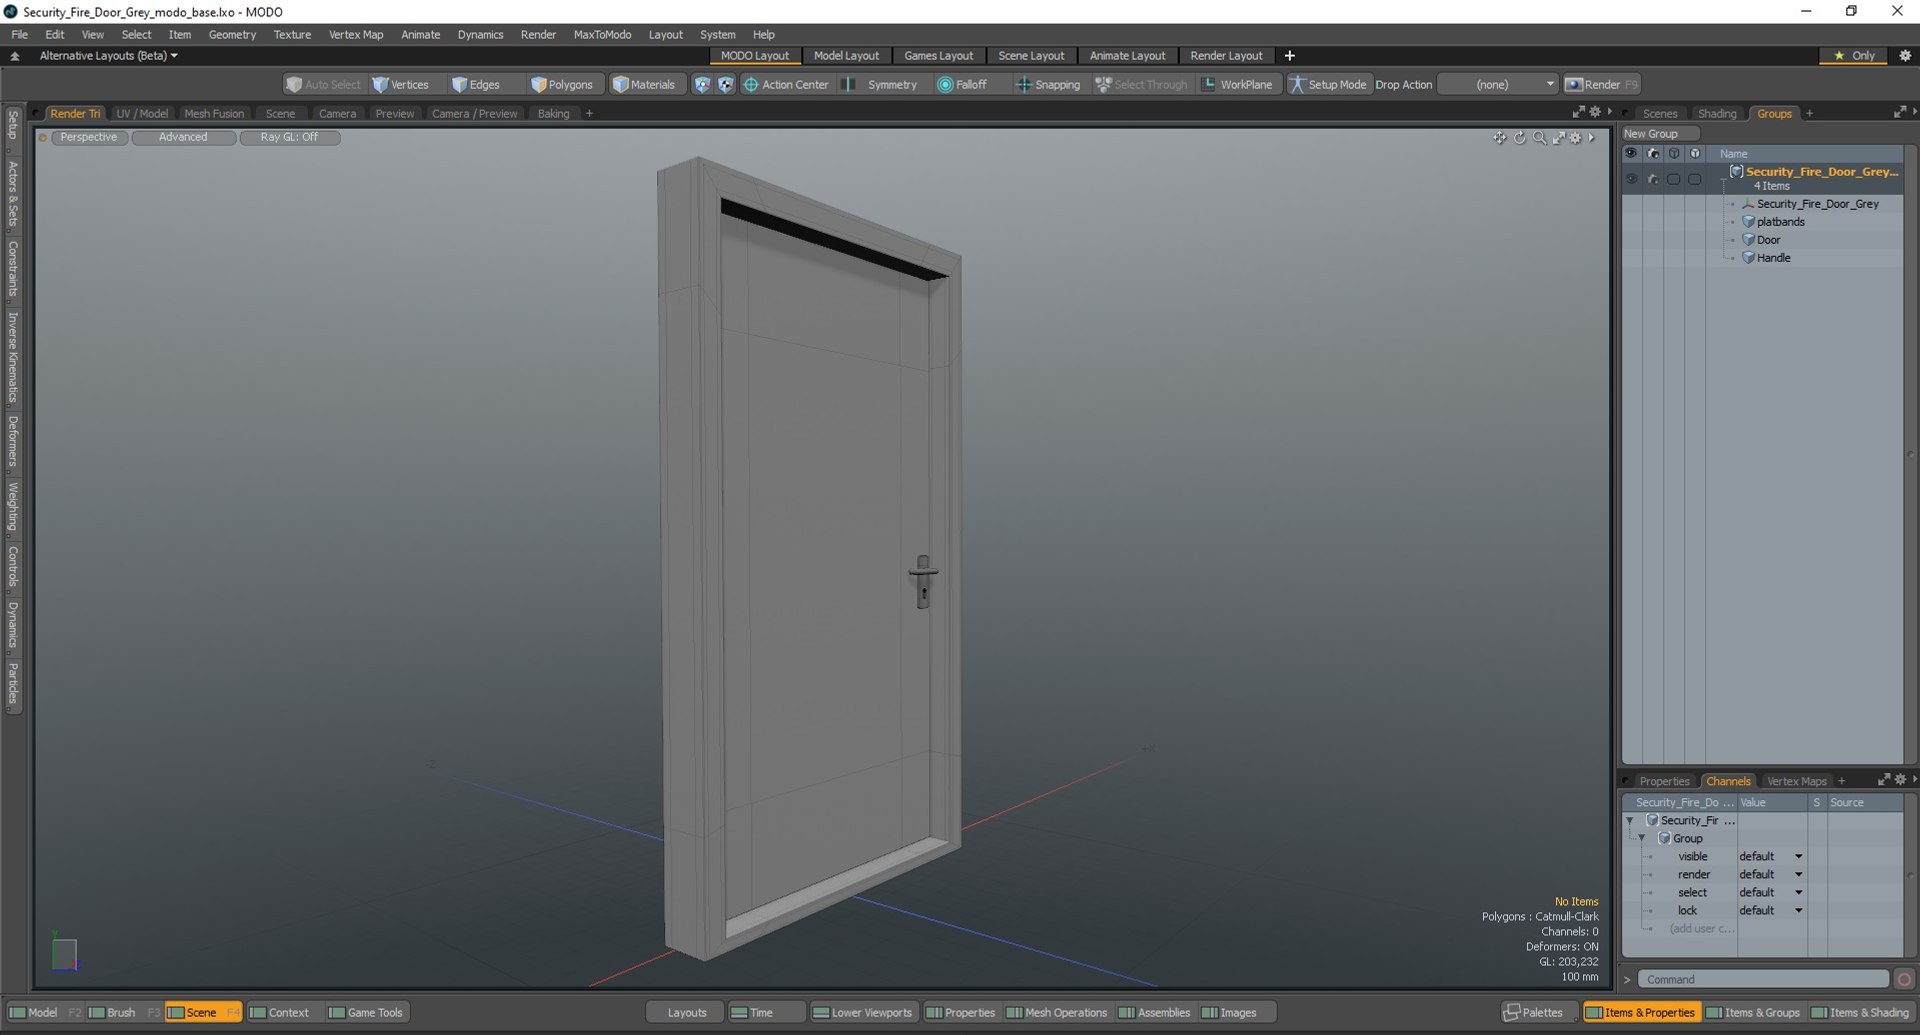Viewport: 1920px width, 1035px height.
Task: Open the WorkPlane menu
Action: pos(1237,85)
